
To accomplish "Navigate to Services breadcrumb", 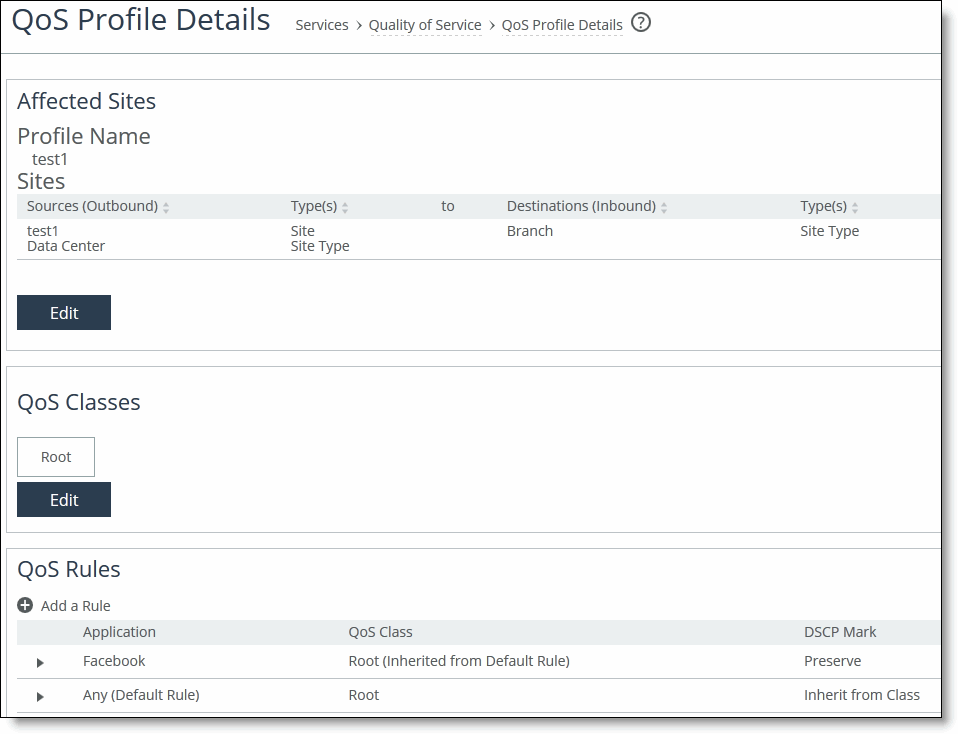I will pyautogui.click(x=321, y=25).
